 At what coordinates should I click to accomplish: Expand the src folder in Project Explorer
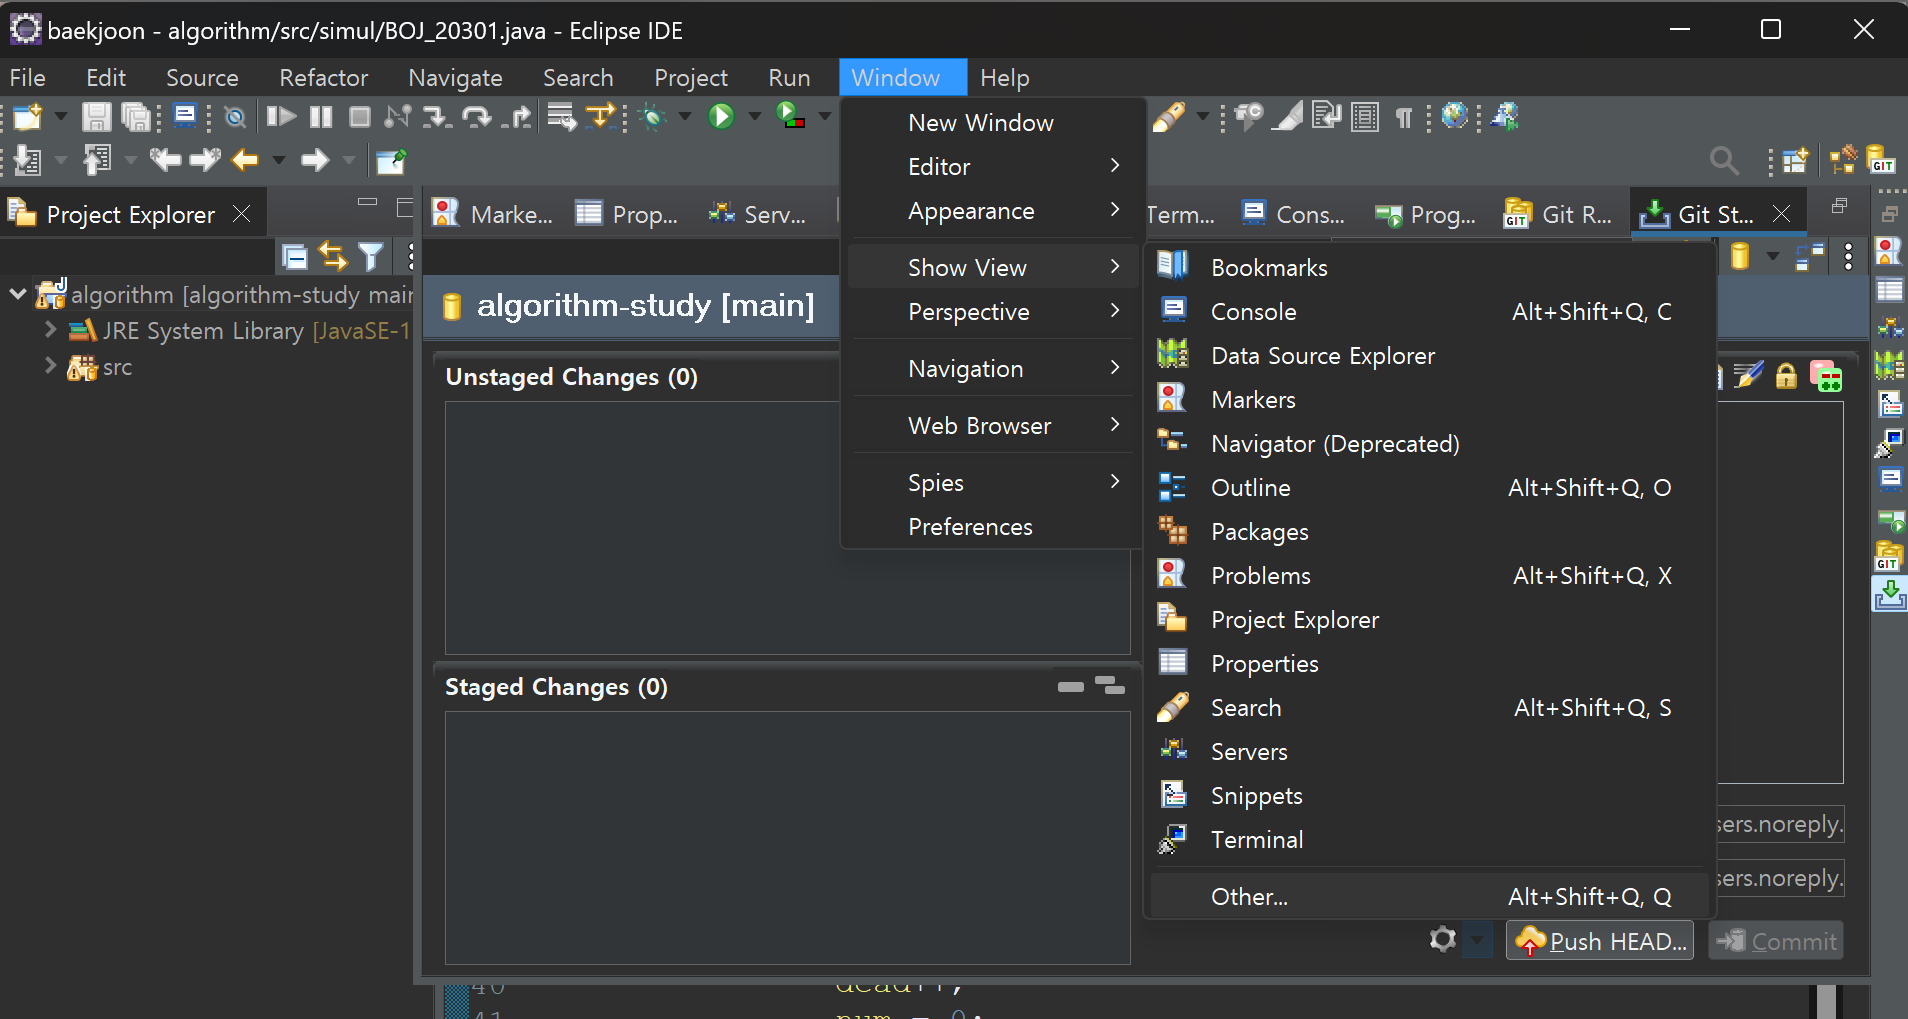(49, 367)
